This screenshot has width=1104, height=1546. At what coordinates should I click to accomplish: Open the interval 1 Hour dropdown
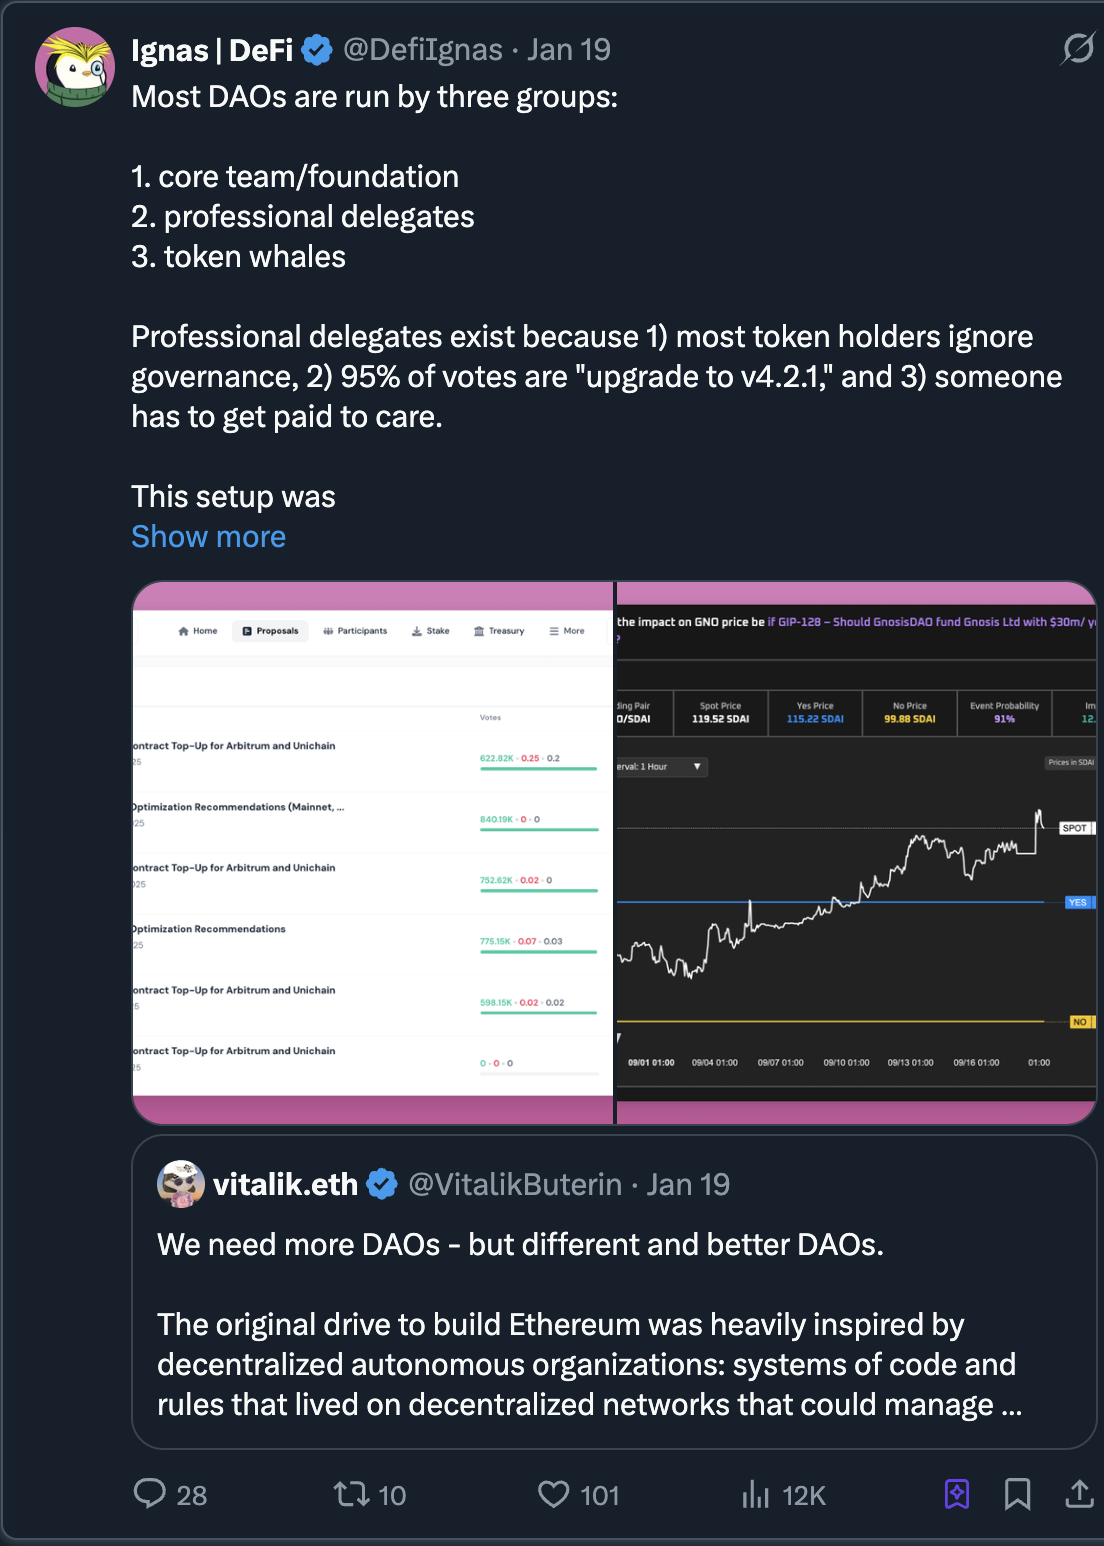[660, 767]
